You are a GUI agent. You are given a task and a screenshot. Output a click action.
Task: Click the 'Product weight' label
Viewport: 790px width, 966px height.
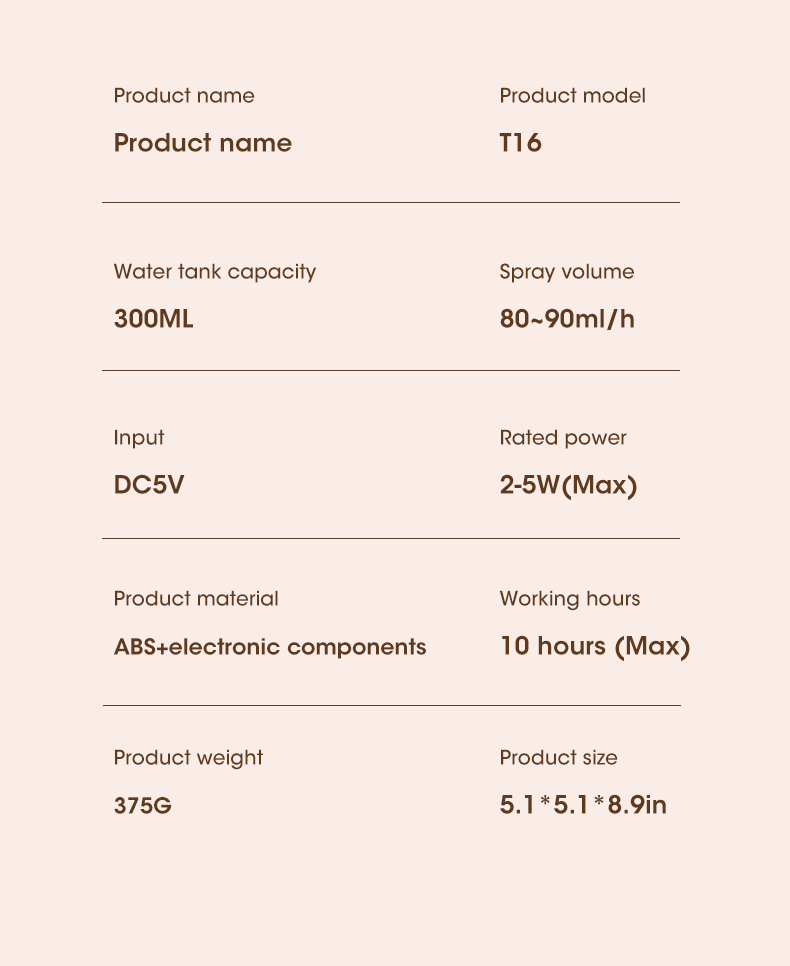pos(188,758)
